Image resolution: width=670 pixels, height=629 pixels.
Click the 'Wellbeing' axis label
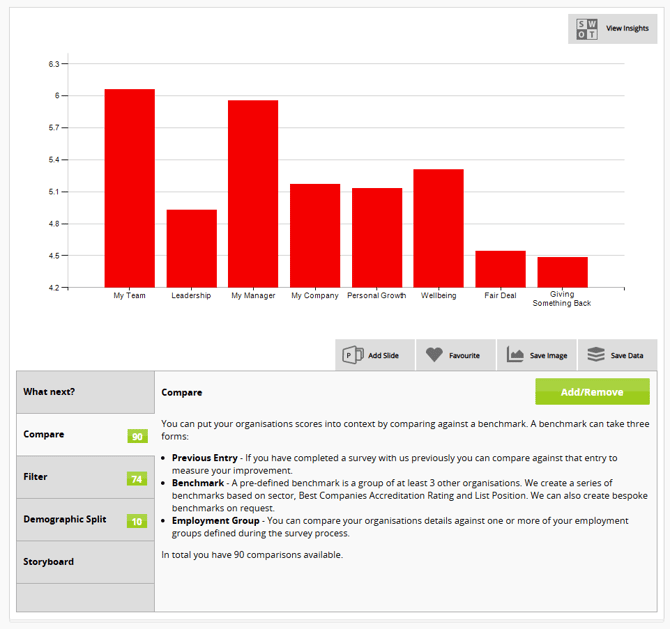tap(438, 295)
